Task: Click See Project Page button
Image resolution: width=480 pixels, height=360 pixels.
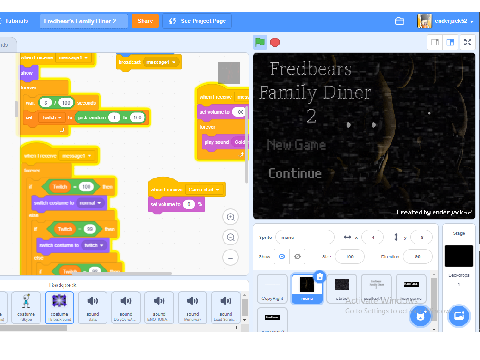Action: click(197, 21)
